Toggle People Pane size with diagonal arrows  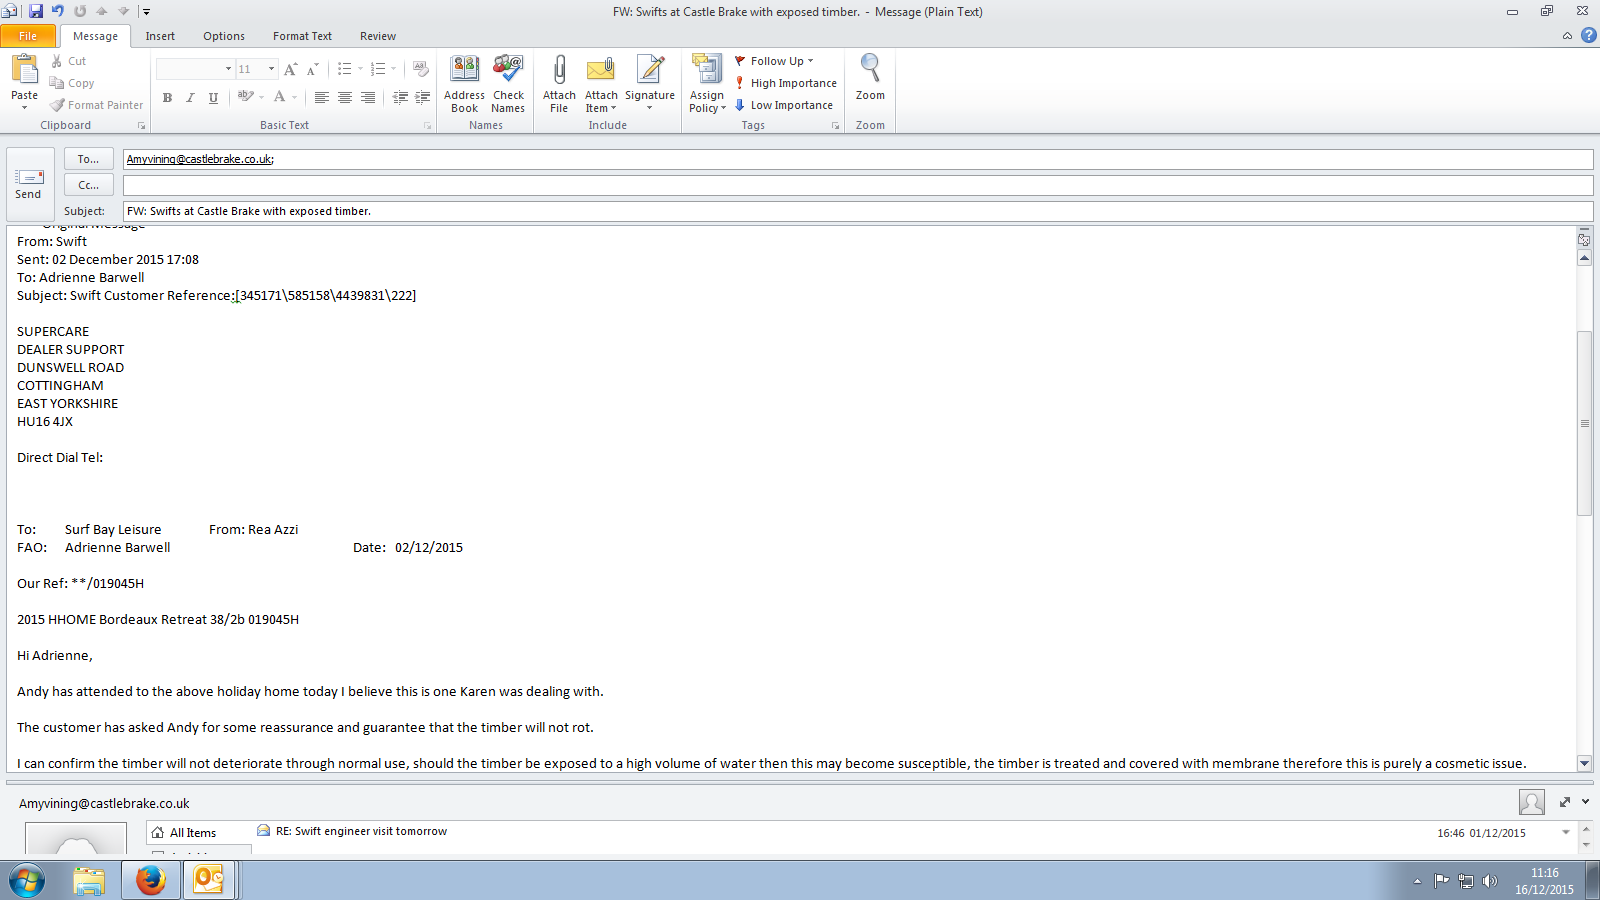point(1565,802)
